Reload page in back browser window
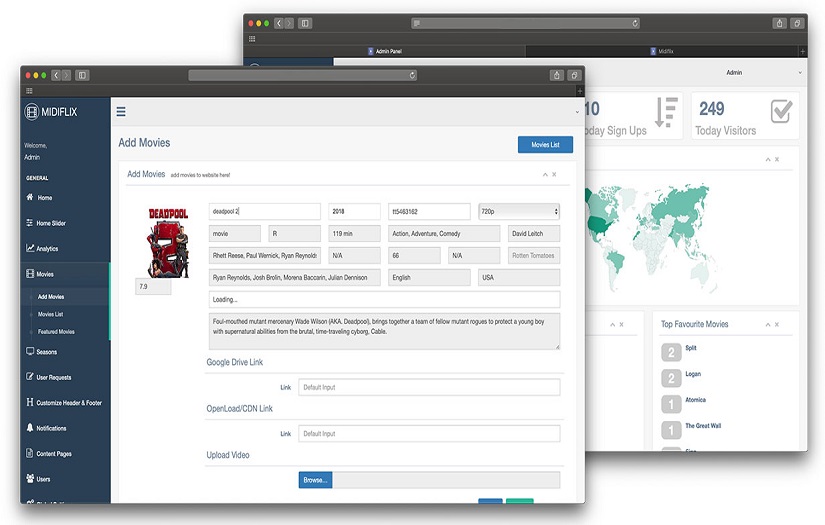 (635, 23)
